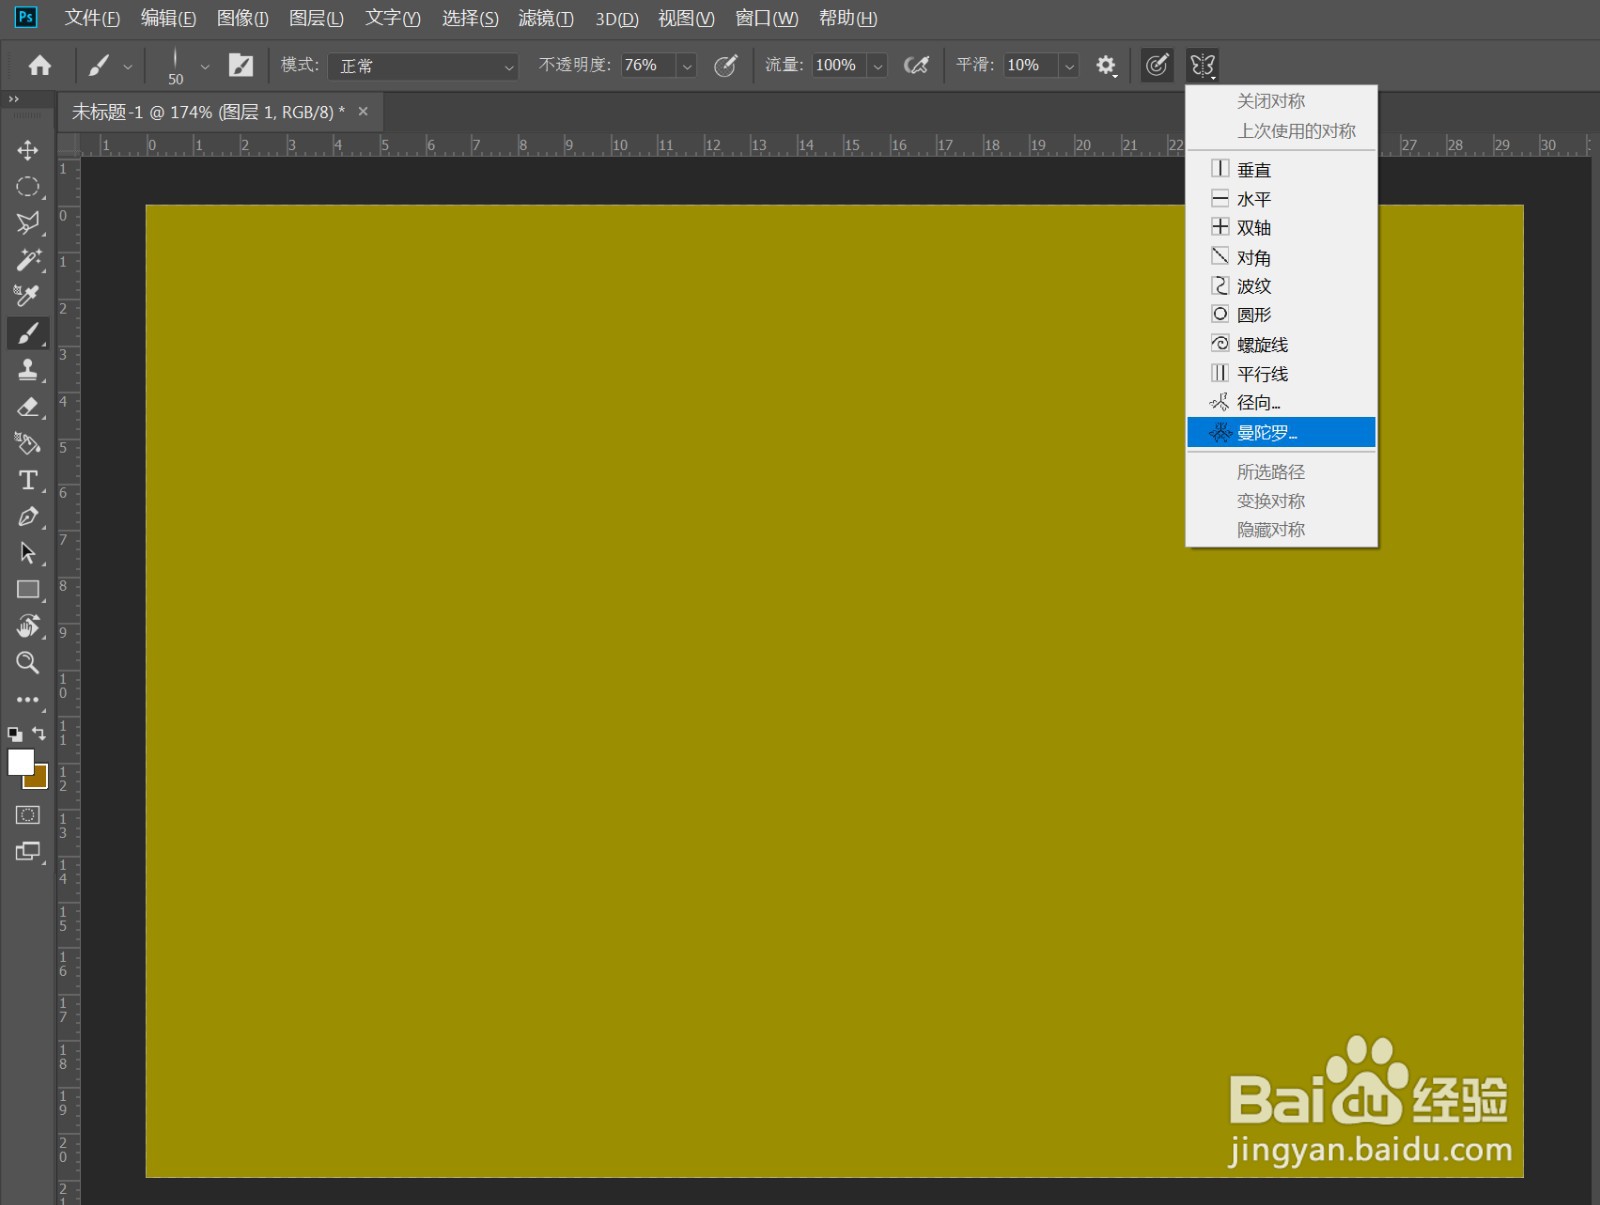Open the 3D menu
The height and width of the screenshot is (1205, 1600).
click(617, 18)
